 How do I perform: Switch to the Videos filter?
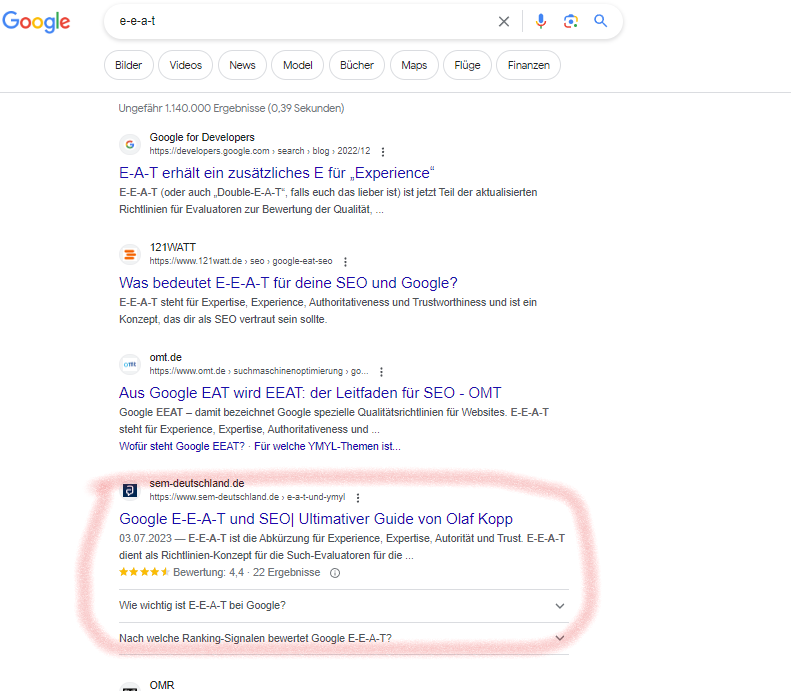coord(186,65)
